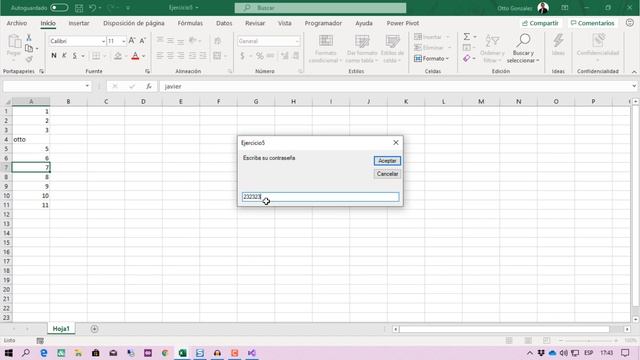Open the Name Box dropdown arrow

pos(87,86)
